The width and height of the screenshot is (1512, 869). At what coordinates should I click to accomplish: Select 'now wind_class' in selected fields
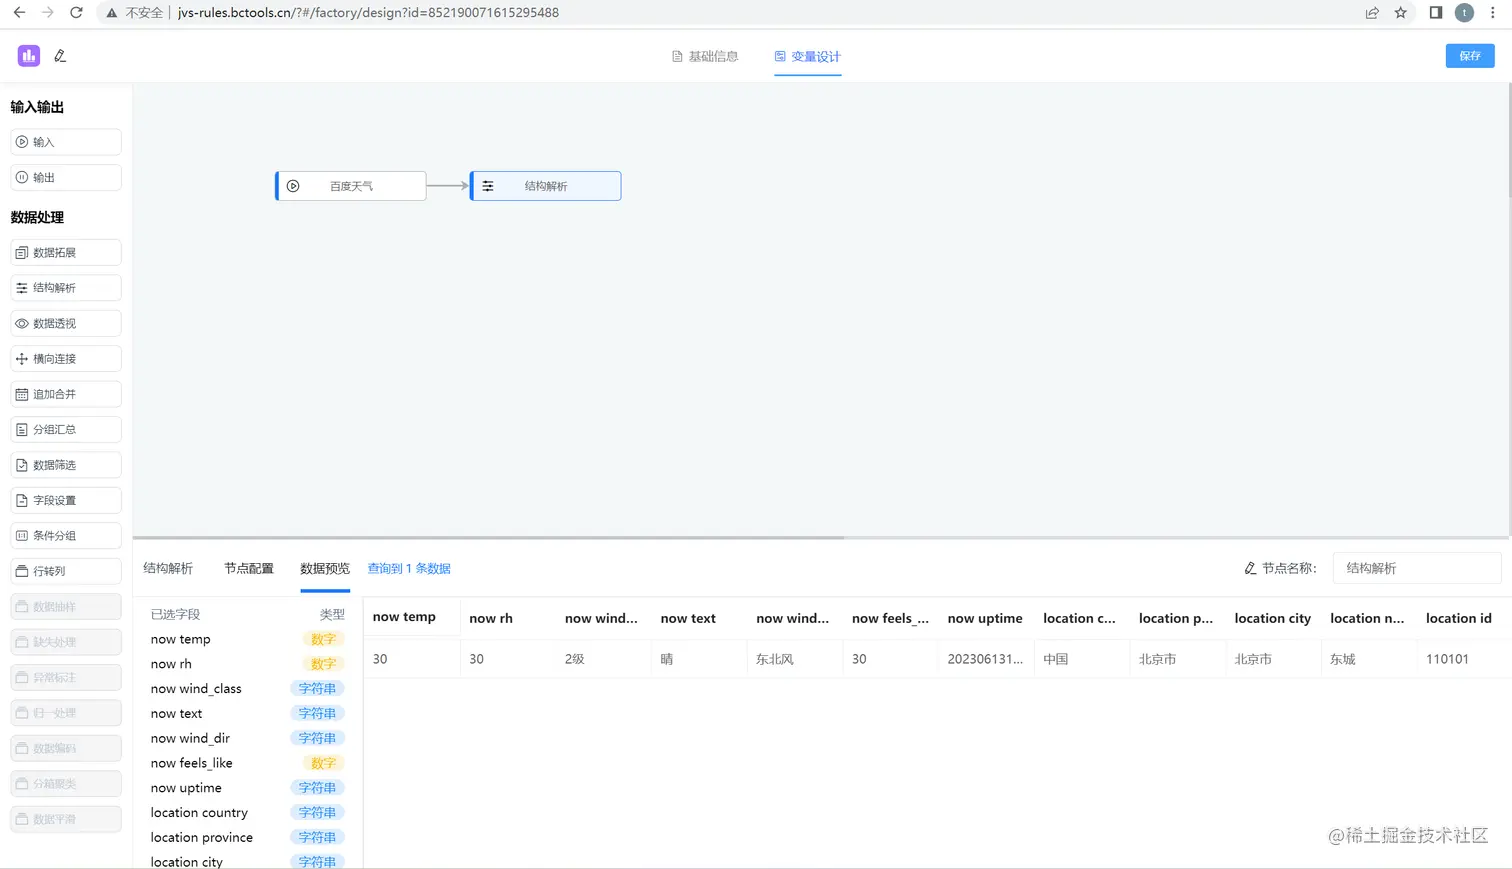196,688
